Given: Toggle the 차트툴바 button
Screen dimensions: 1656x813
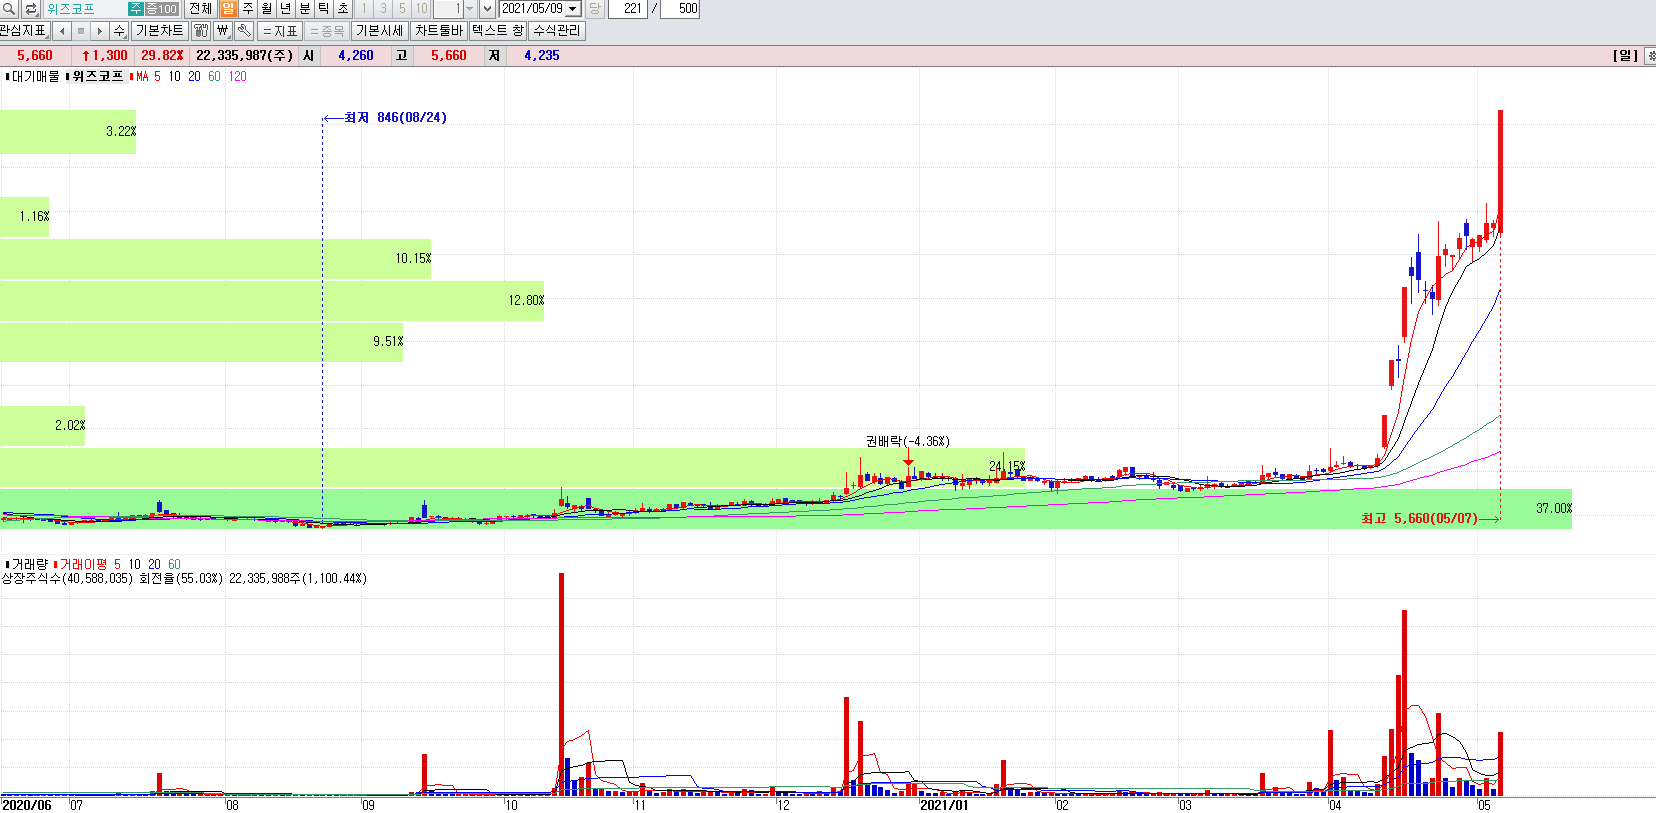Looking at the screenshot, I should (x=439, y=31).
